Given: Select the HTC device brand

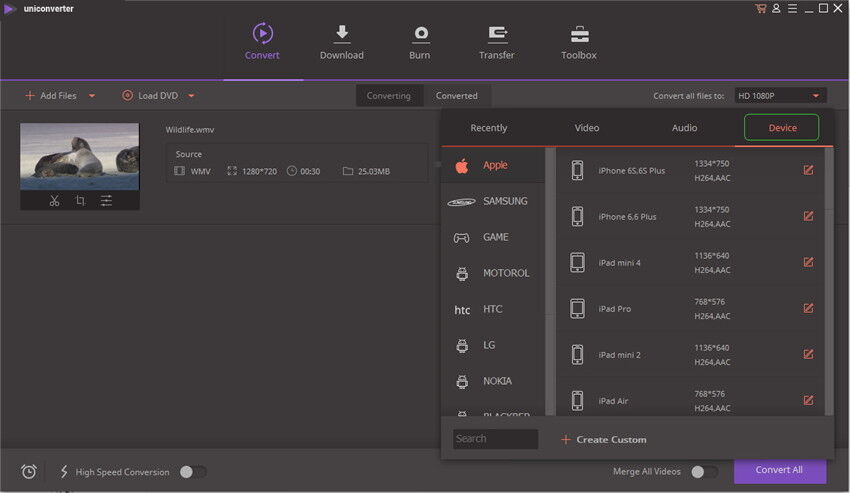Looking at the screenshot, I should tap(493, 309).
